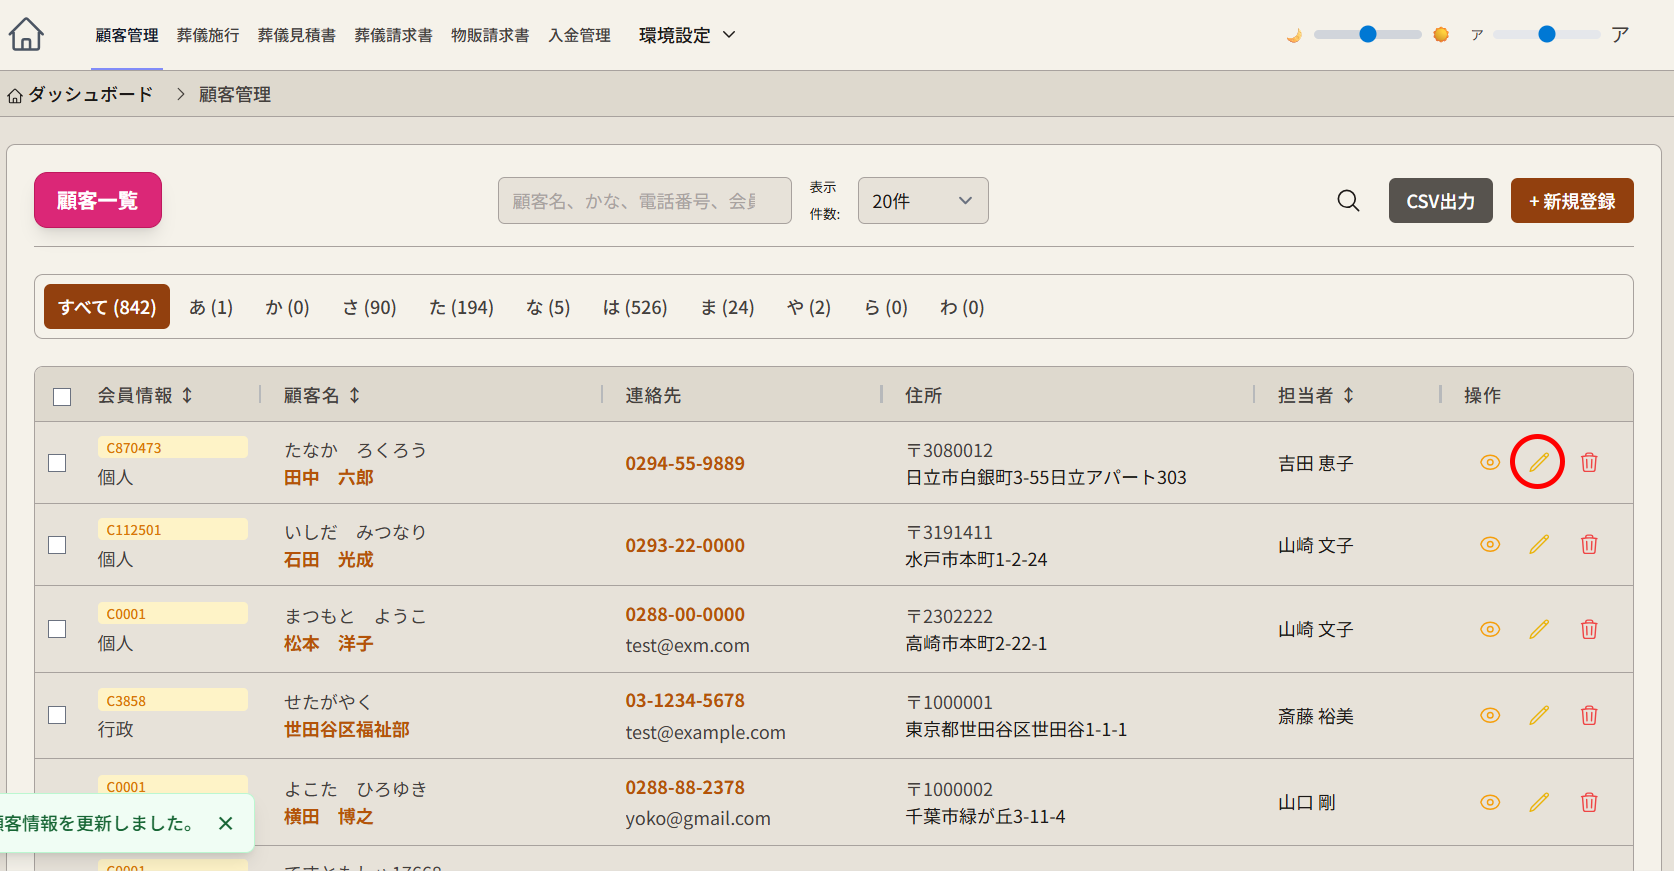1674x871 pixels.
Task: Check the checkbox for the 田中 六郎 row
Action: pos(58,463)
